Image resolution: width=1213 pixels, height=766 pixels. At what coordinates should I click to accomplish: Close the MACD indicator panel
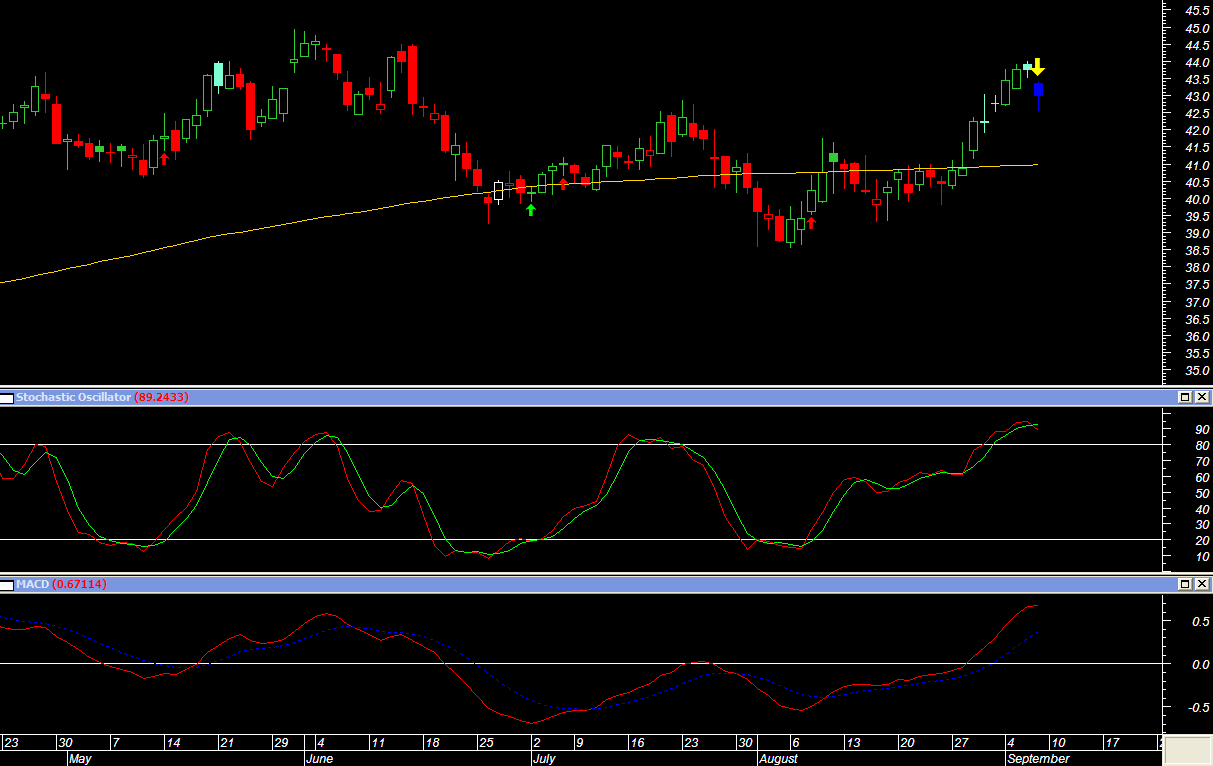[x=1202, y=583]
